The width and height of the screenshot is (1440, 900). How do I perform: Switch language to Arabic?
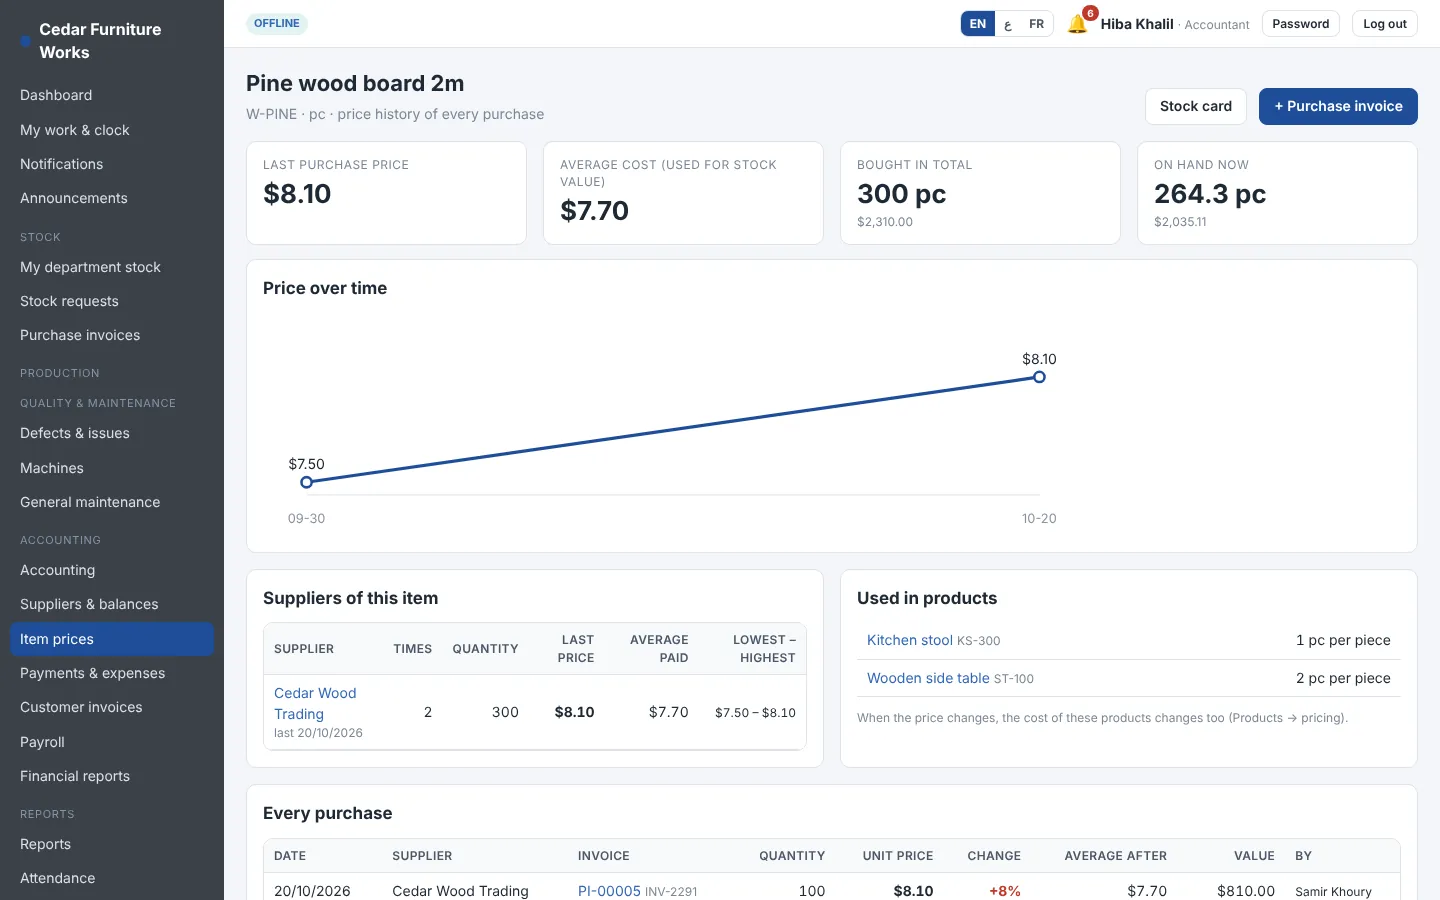(1008, 24)
